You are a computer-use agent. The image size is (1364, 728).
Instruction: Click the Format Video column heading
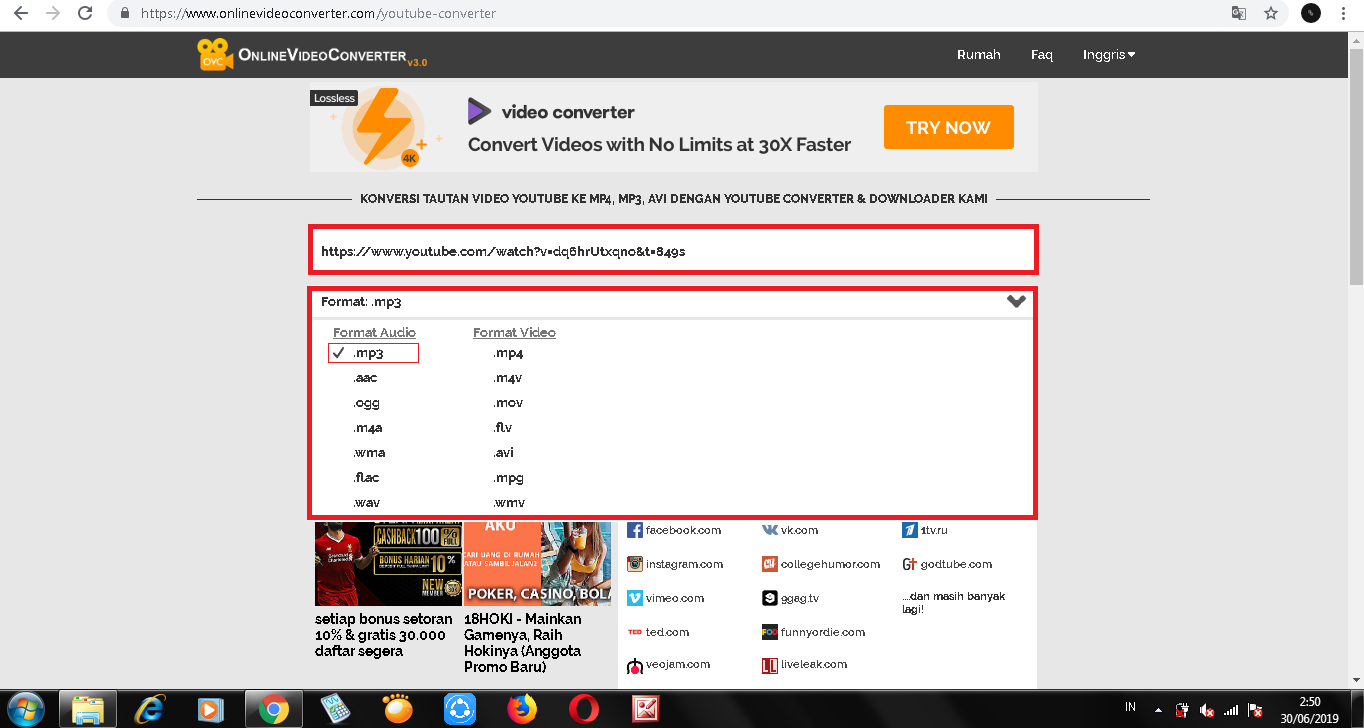[514, 332]
